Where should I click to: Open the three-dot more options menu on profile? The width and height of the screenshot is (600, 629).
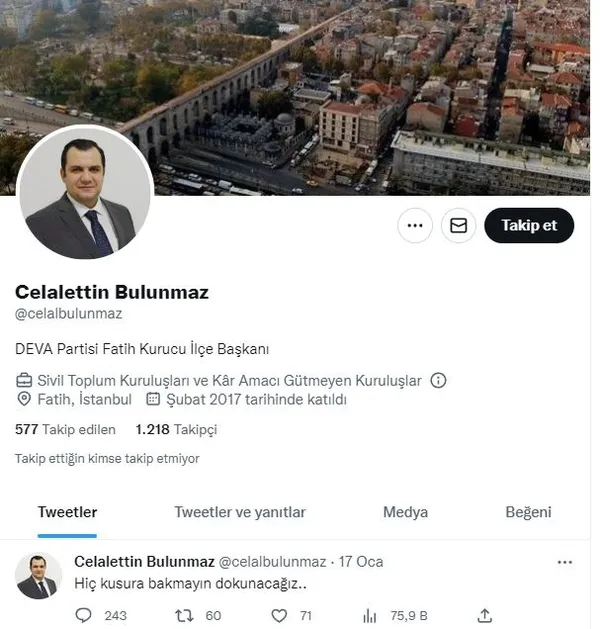coord(415,226)
